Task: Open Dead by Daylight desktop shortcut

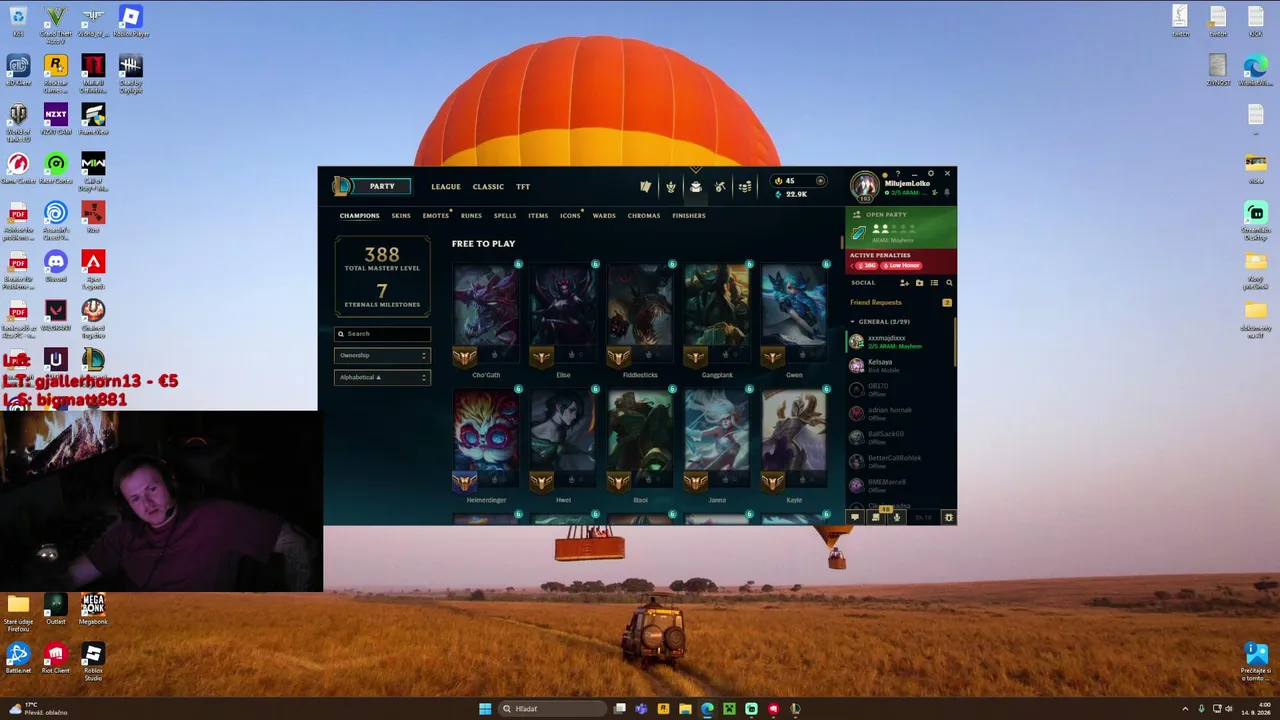Action: 131,74
